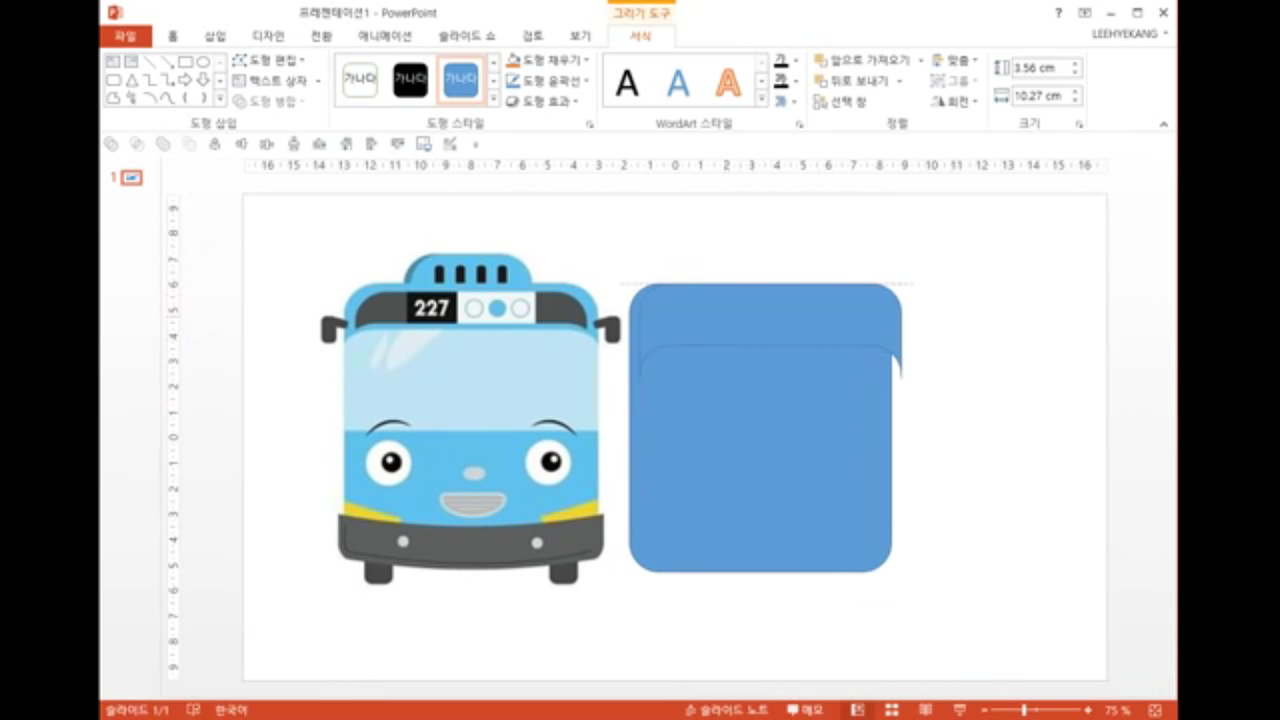Apply the black WordArt style
The width and height of the screenshot is (1280, 720).
tap(627, 82)
